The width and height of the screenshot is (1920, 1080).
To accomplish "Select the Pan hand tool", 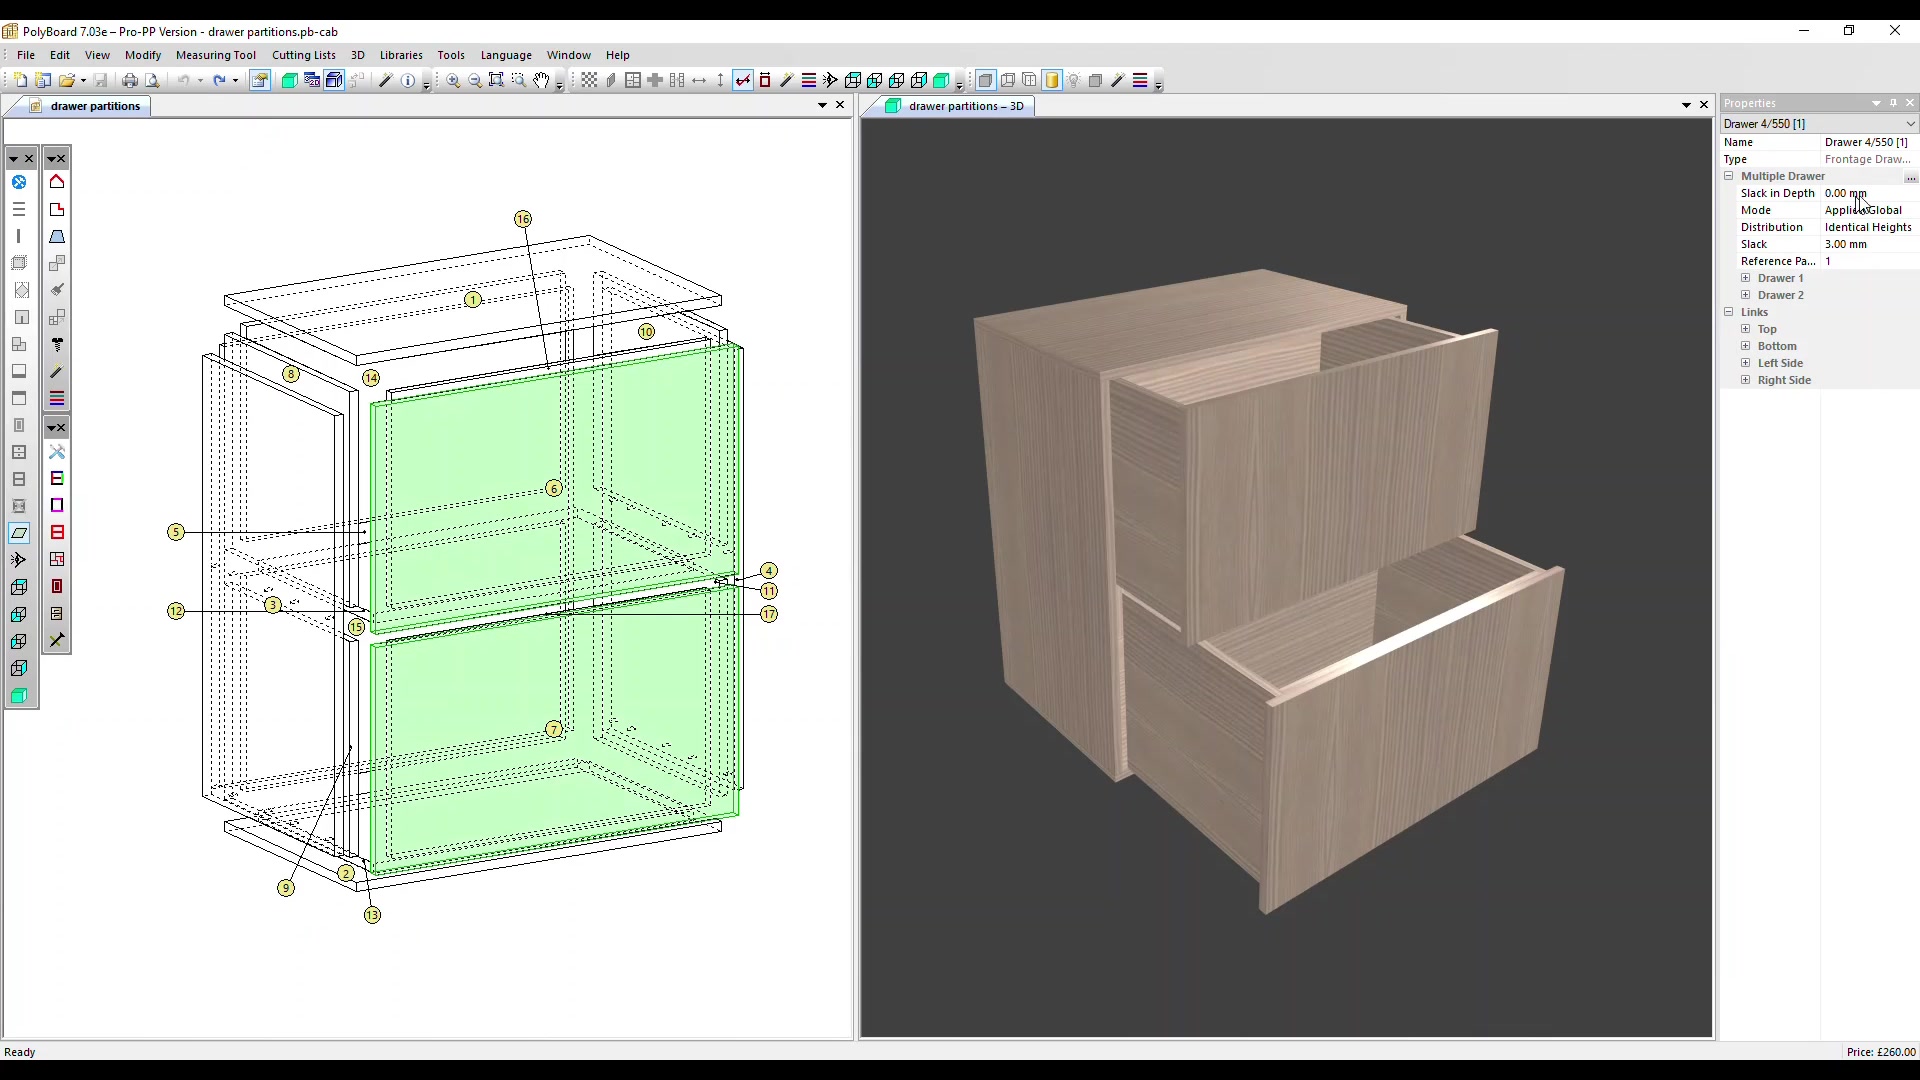I will tap(541, 81).
